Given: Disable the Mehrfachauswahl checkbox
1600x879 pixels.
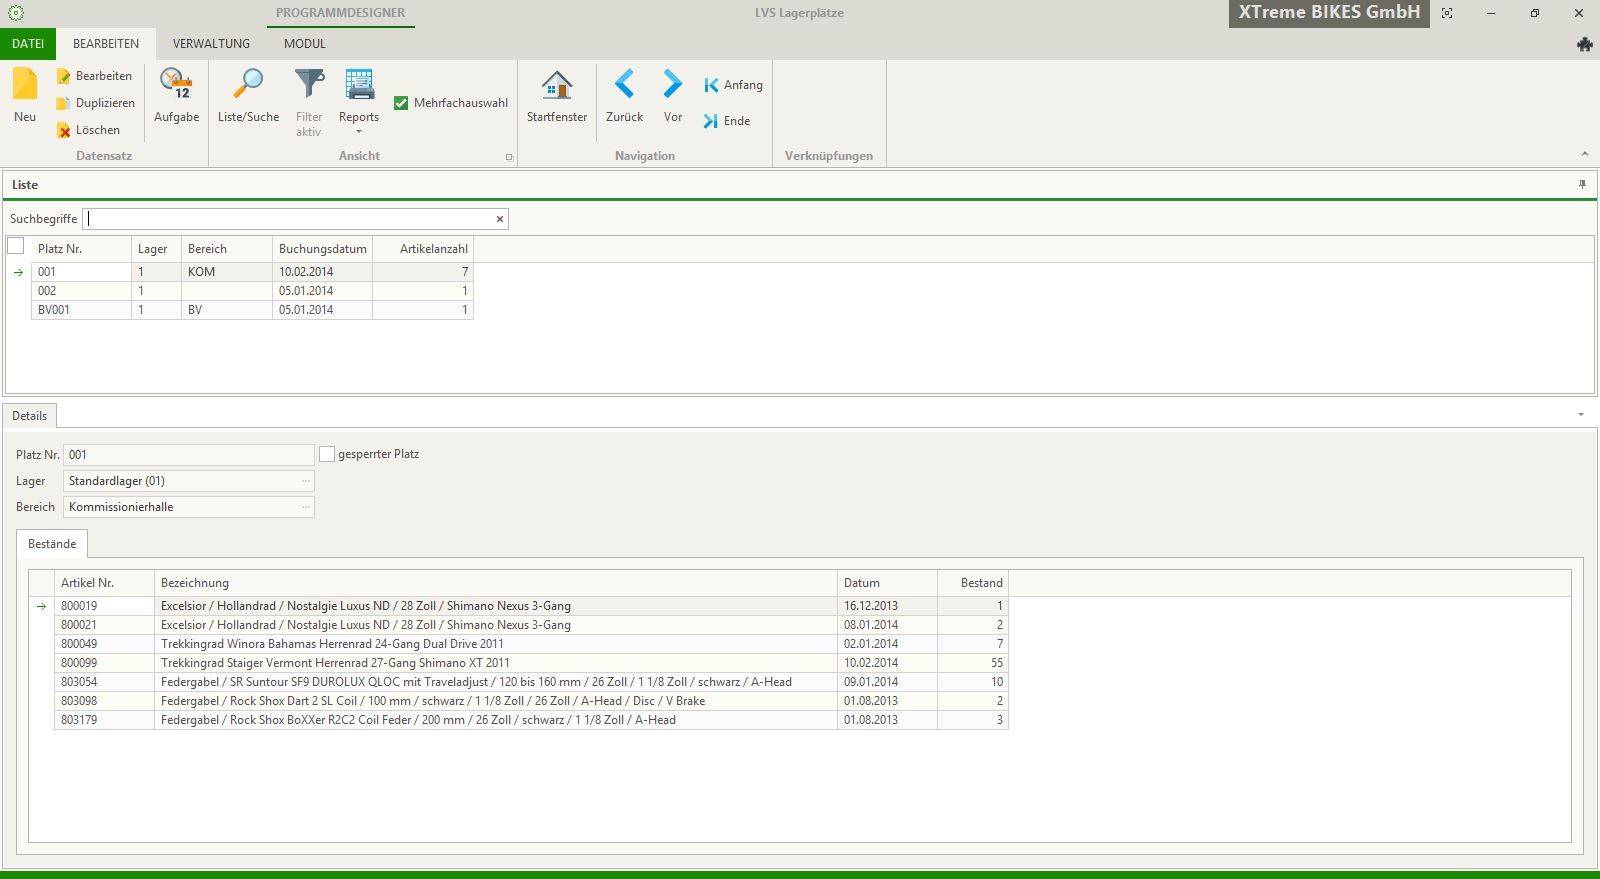Looking at the screenshot, I should (x=401, y=103).
